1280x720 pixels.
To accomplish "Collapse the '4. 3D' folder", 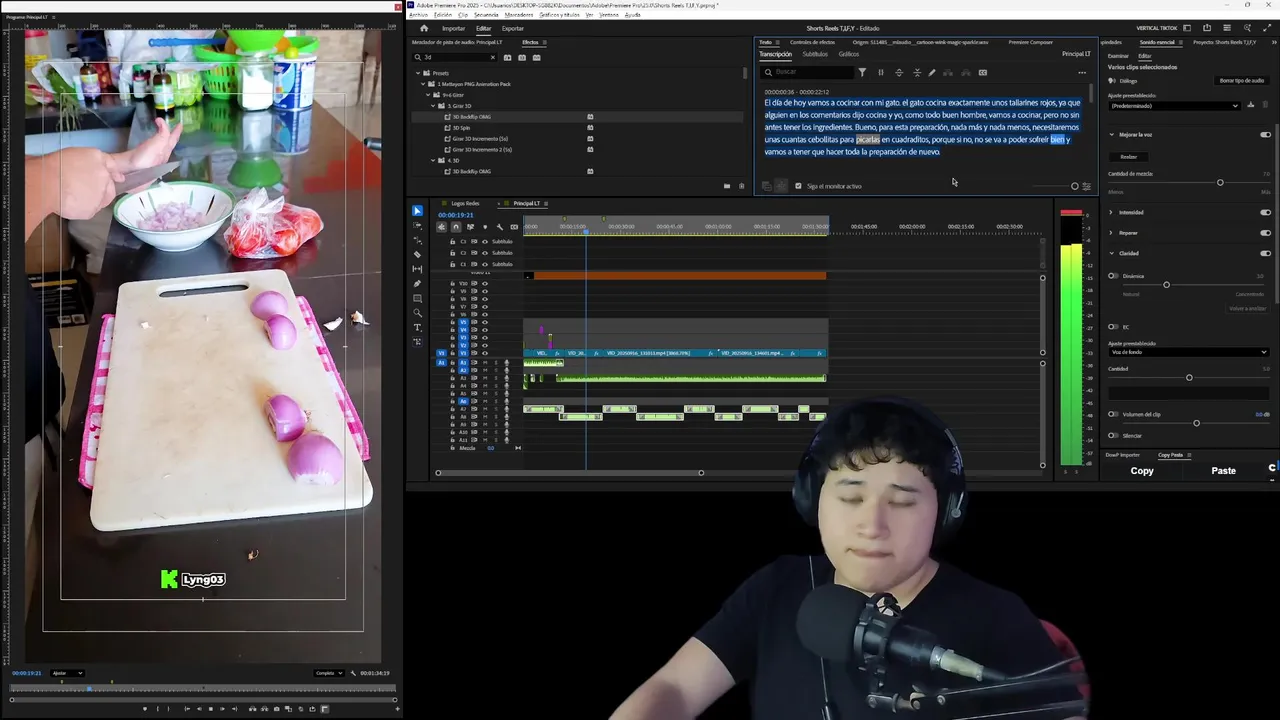I will [x=435, y=160].
